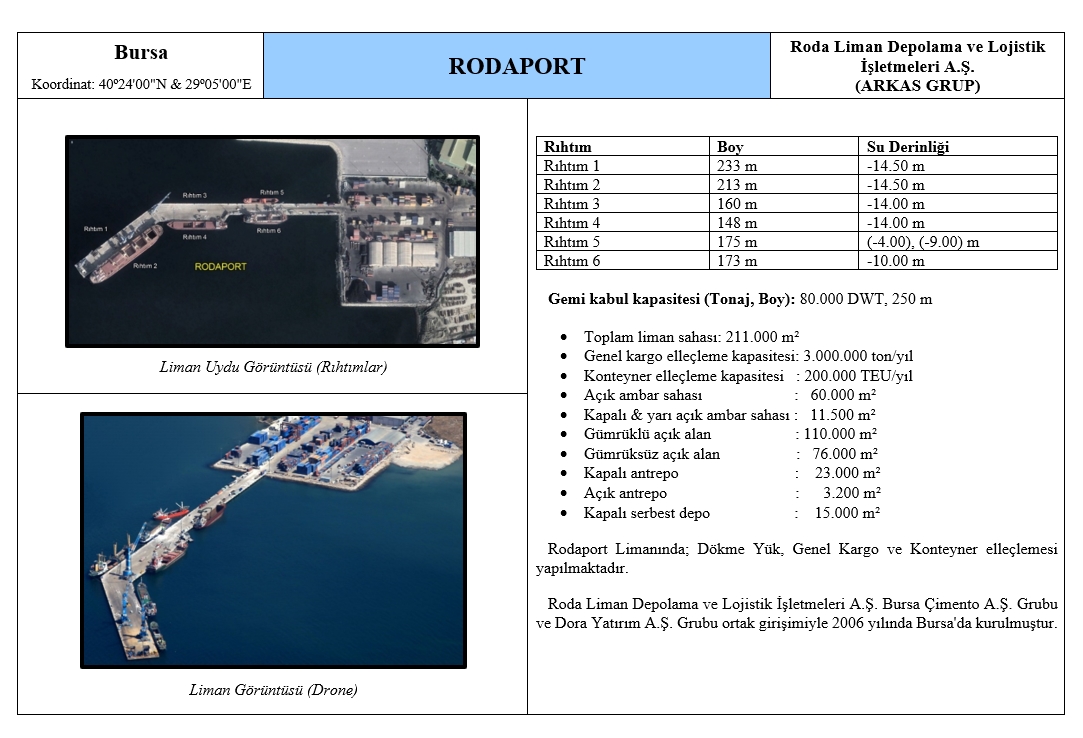1083x738 pixels.
Task: Click the Rodaport Limanında; Dökme Yük paragraph
Action: point(796,559)
